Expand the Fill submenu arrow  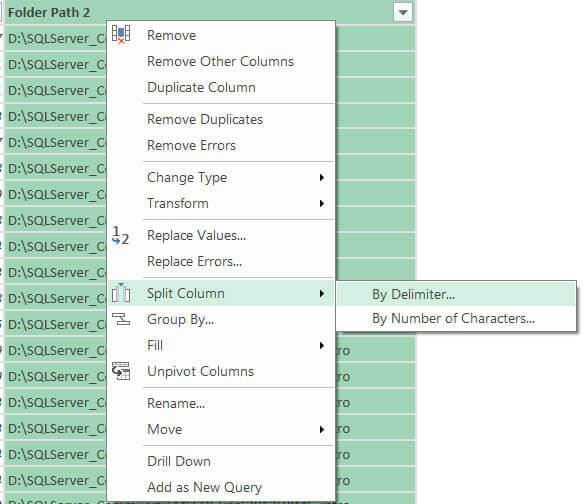point(322,345)
